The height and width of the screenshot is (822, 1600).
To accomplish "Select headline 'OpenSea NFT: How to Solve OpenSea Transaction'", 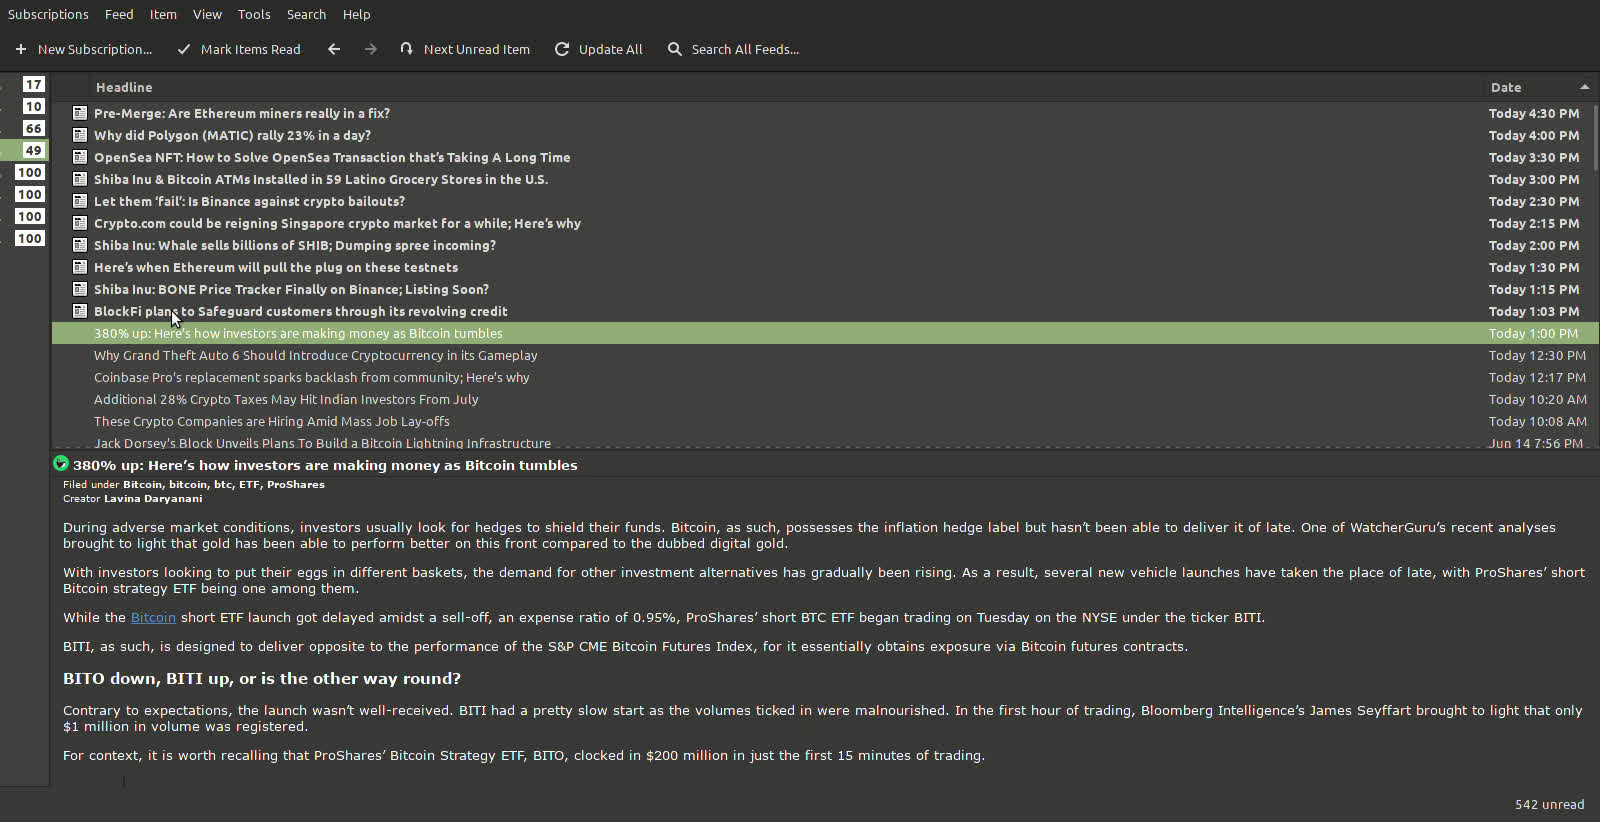I will pyautogui.click(x=332, y=157).
